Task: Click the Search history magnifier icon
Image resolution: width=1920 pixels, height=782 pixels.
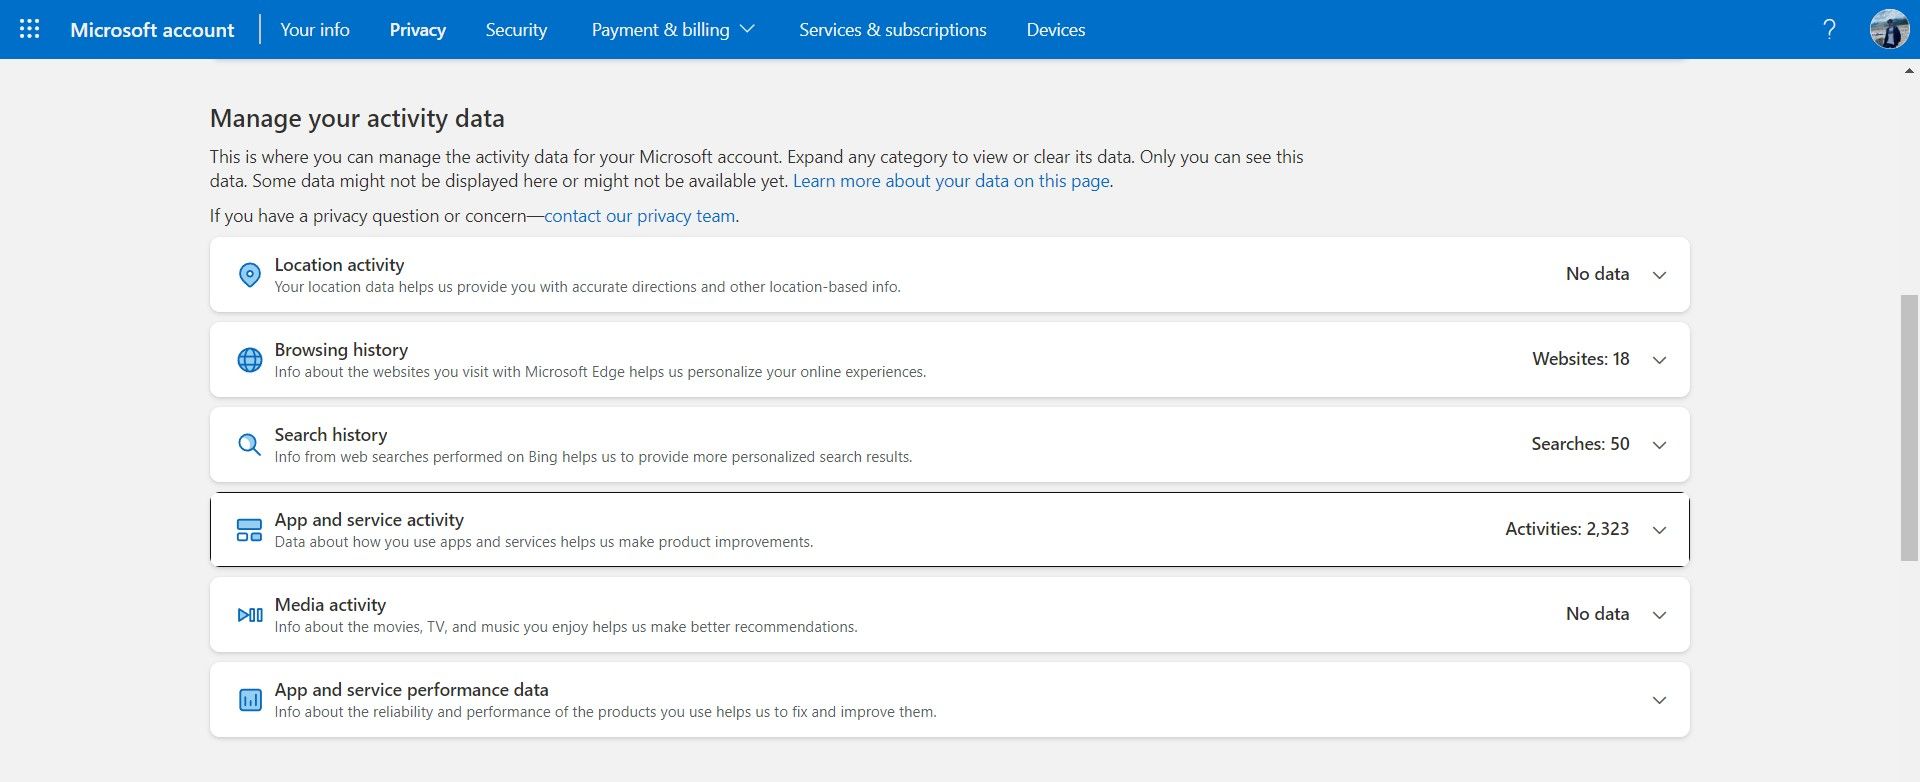Action: pos(249,444)
